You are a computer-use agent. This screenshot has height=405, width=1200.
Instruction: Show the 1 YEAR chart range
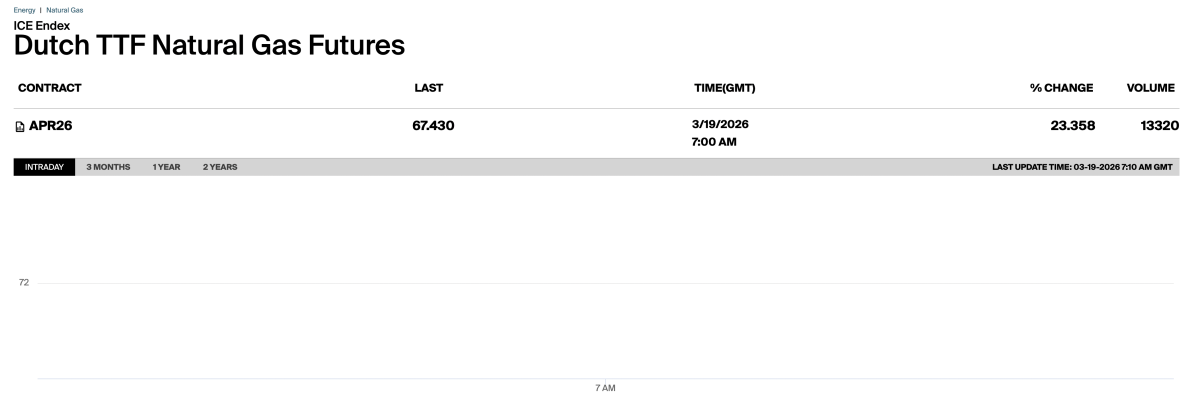pos(166,167)
